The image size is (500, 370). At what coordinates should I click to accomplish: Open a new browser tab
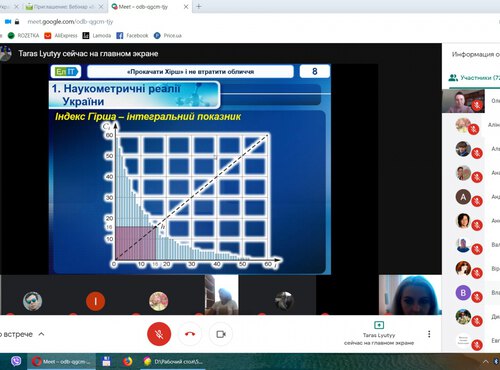(x=199, y=7)
